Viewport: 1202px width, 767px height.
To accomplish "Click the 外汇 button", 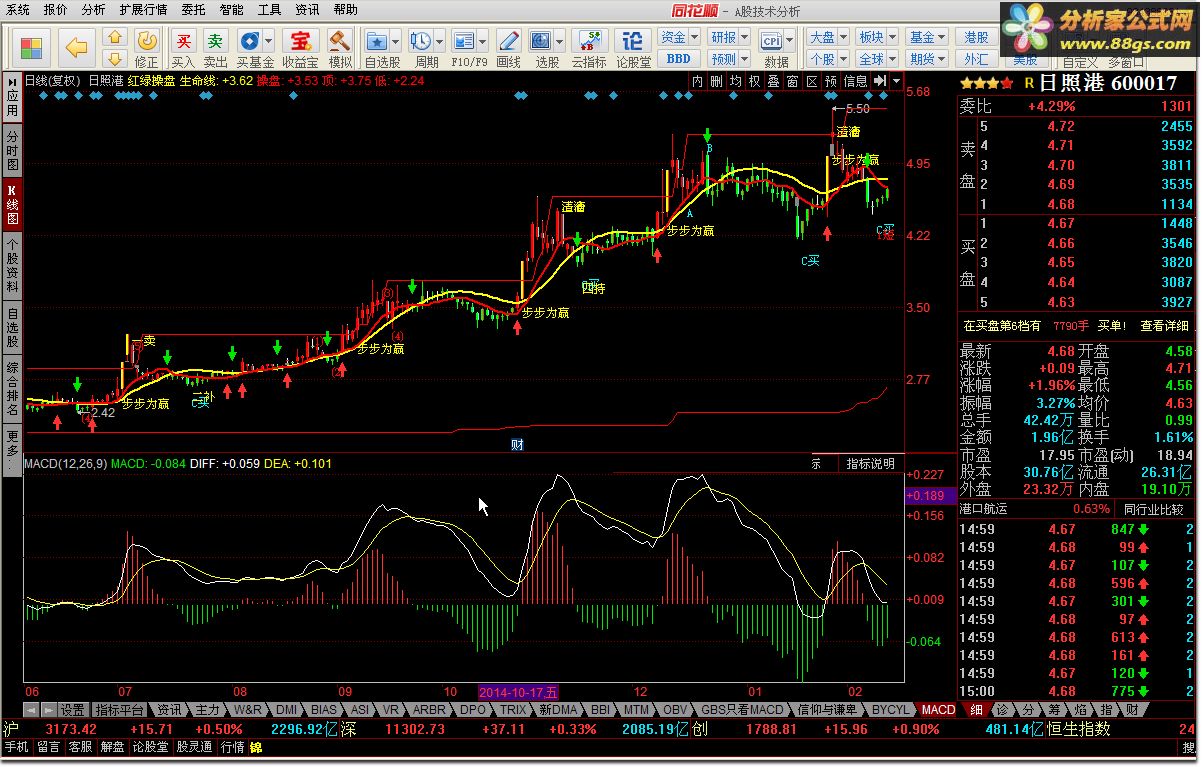I will click(x=976, y=58).
